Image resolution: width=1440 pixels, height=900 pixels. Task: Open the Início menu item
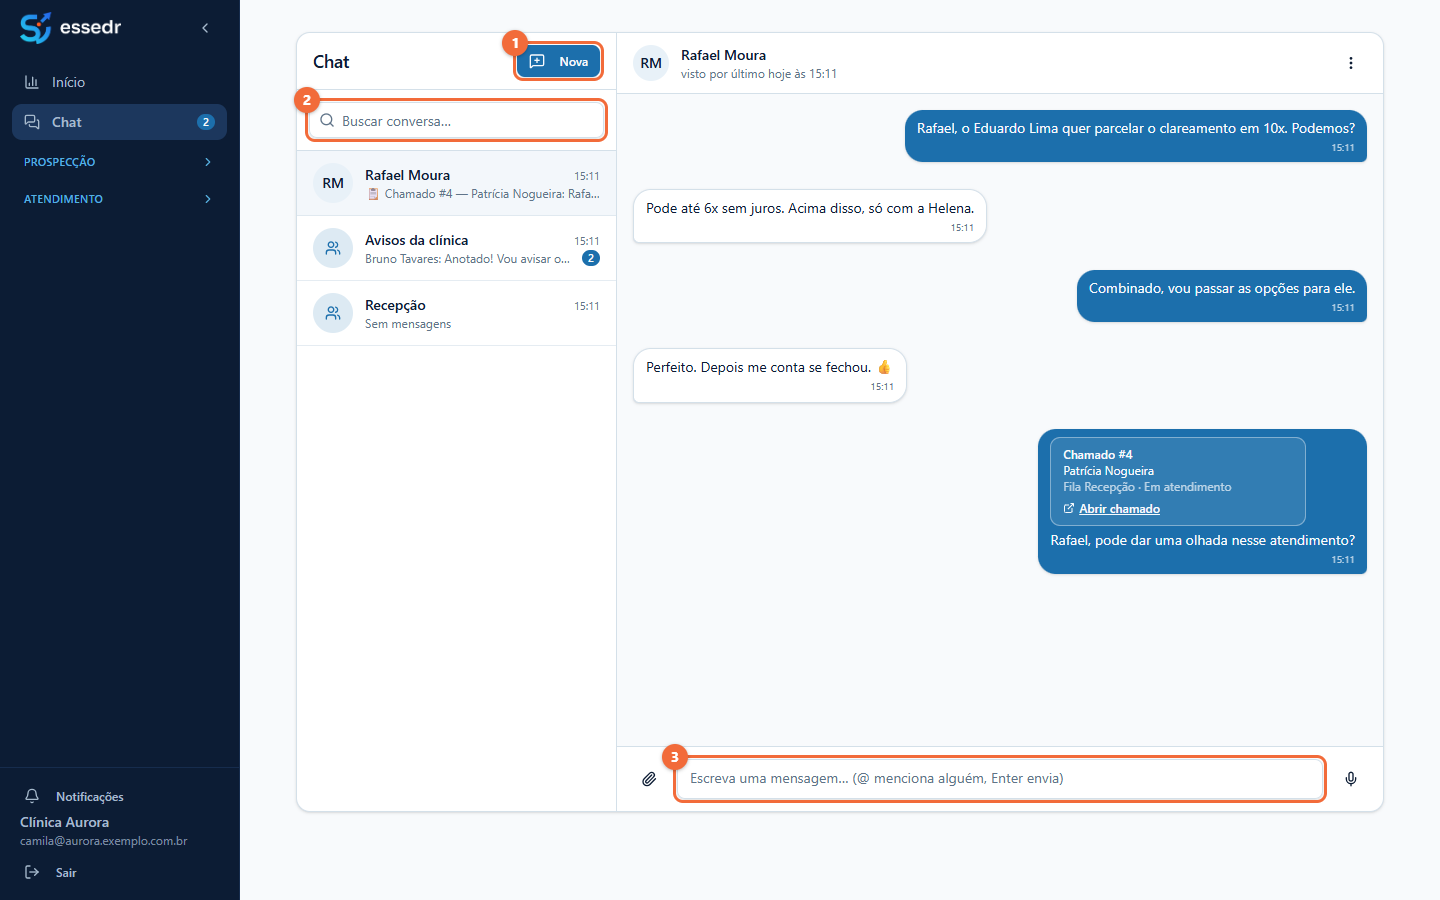pos(119,82)
